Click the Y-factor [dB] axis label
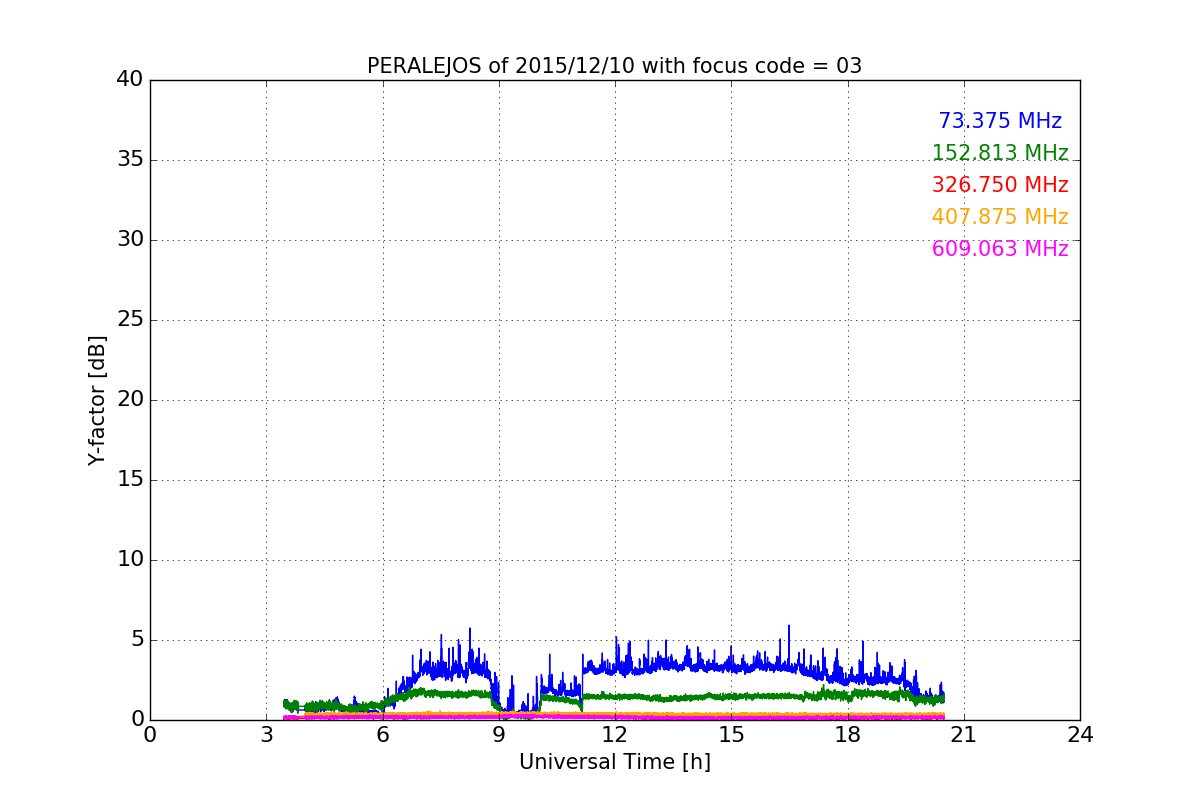The width and height of the screenshot is (1200, 800). 97,400
